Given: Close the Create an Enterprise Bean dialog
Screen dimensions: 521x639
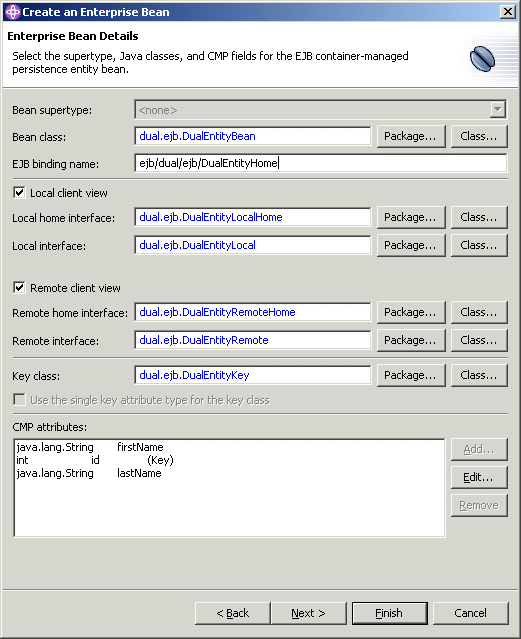Looking at the screenshot, I should coord(508,11).
